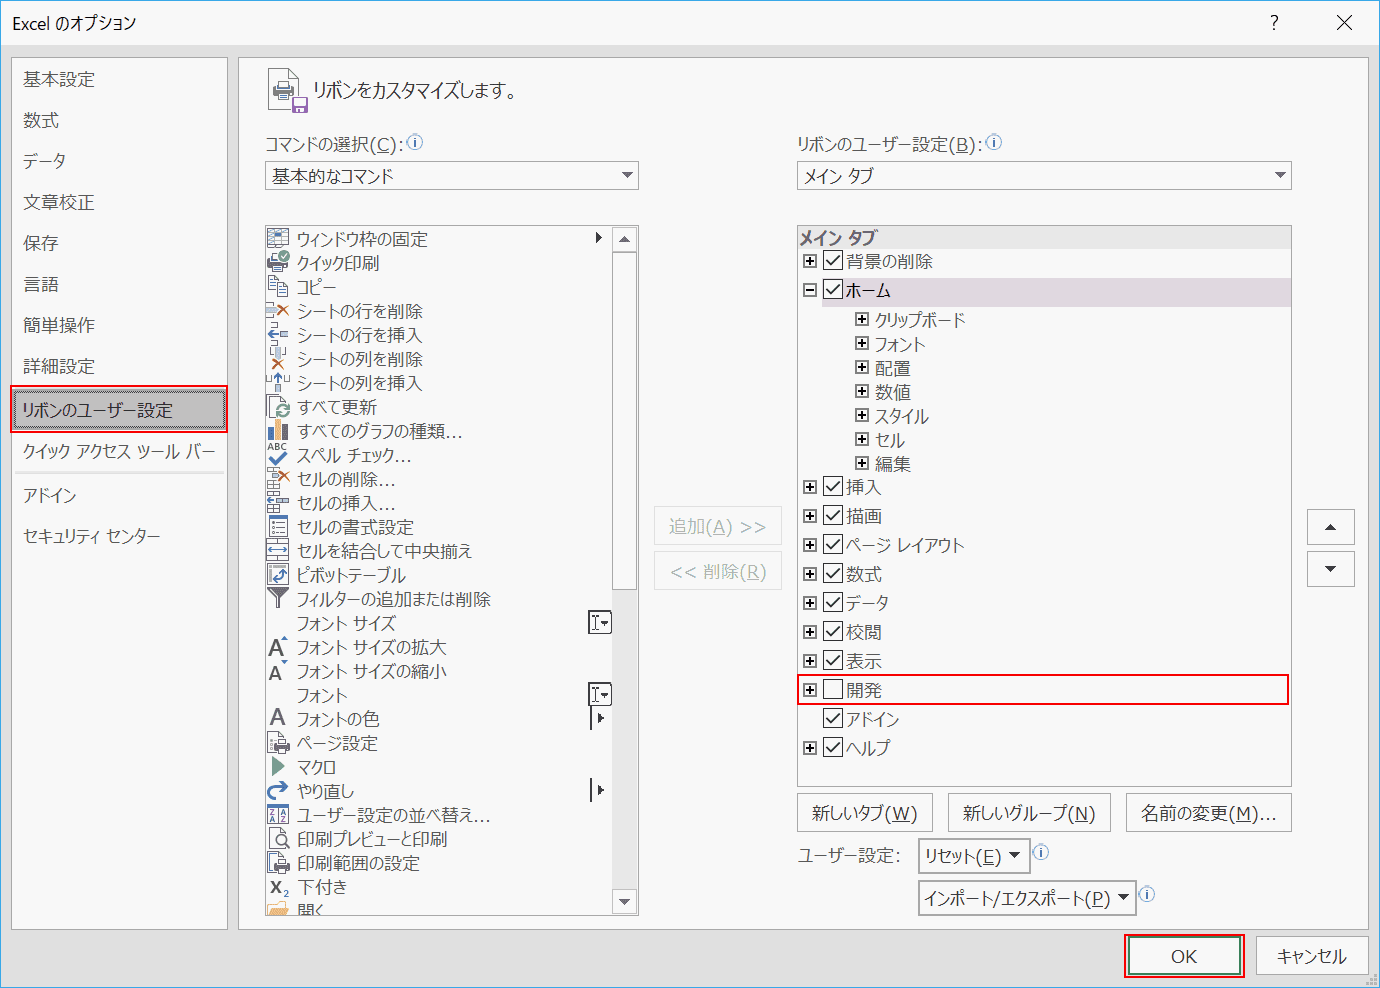Select the シートの列を削除 icon
The image size is (1380, 988).
(x=278, y=358)
